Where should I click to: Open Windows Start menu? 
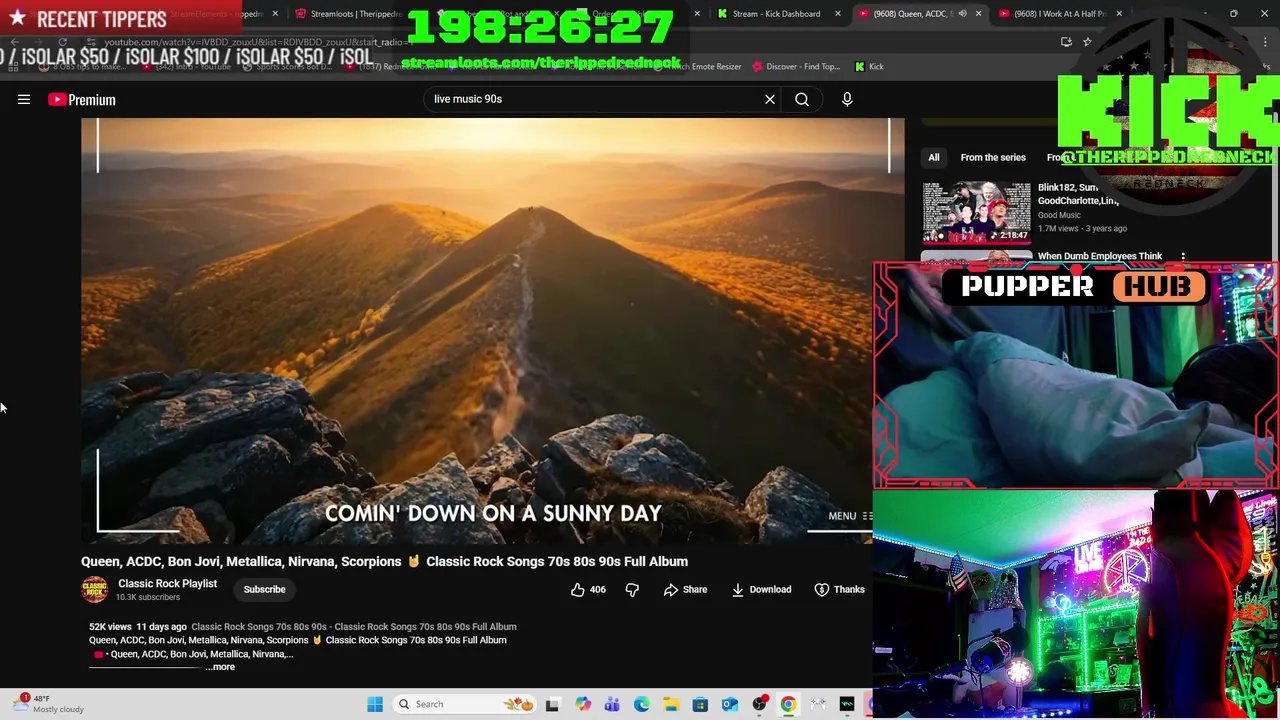(x=375, y=704)
